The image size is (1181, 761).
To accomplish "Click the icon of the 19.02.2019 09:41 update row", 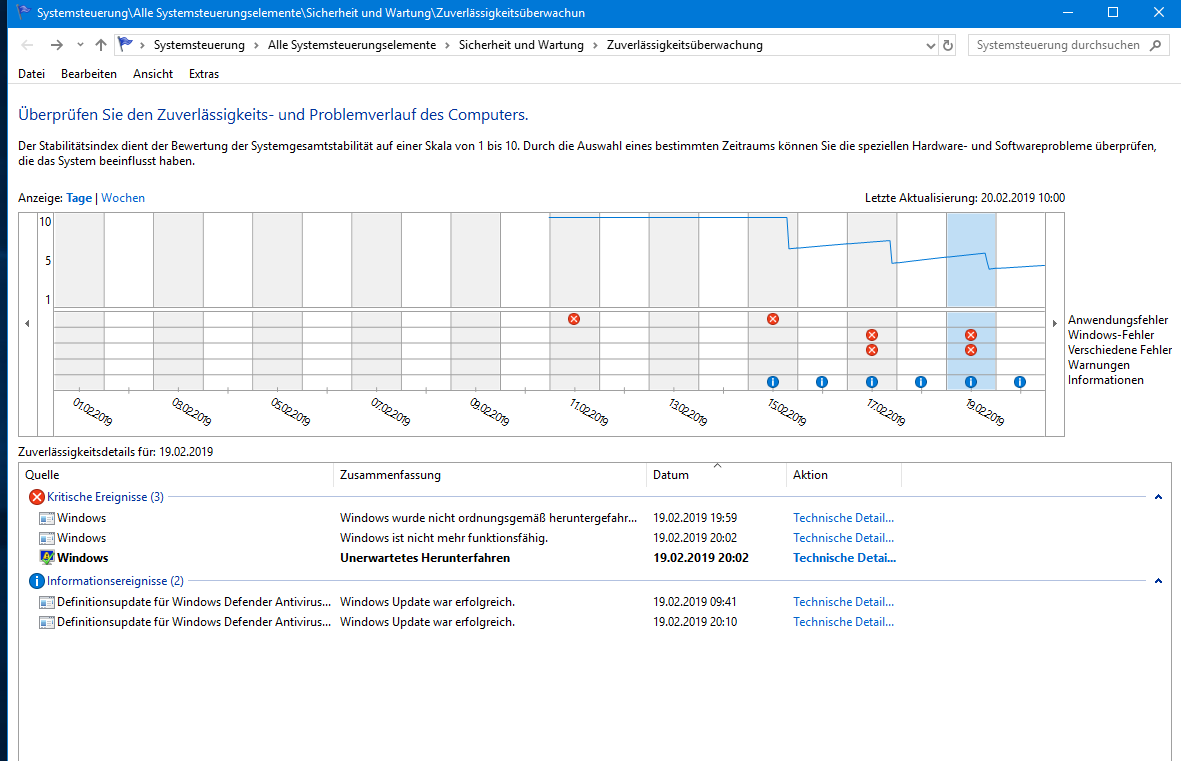I will (47, 602).
